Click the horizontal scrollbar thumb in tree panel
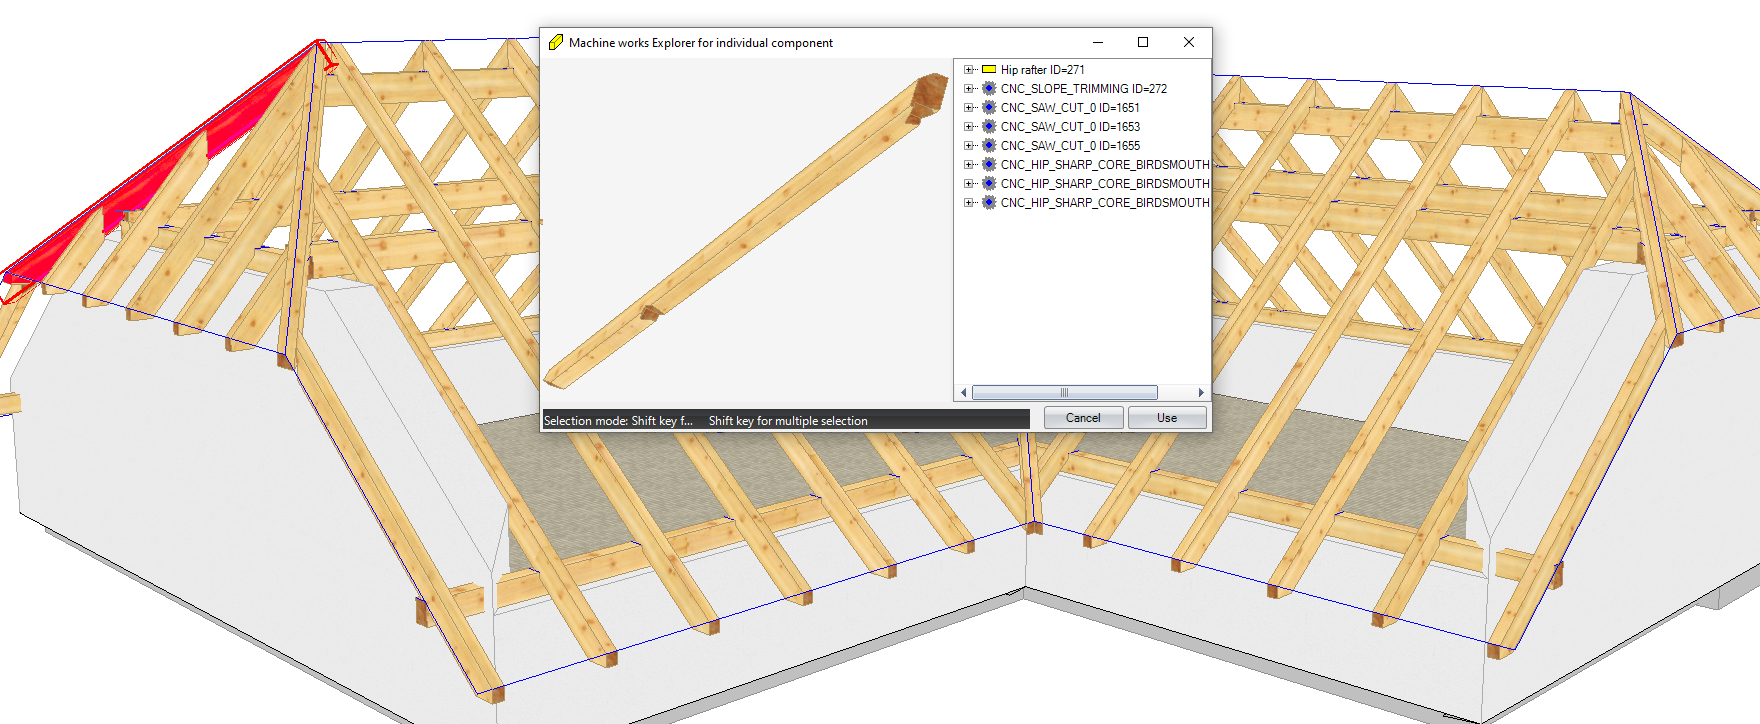This screenshot has height=724, width=1760. click(1064, 393)
